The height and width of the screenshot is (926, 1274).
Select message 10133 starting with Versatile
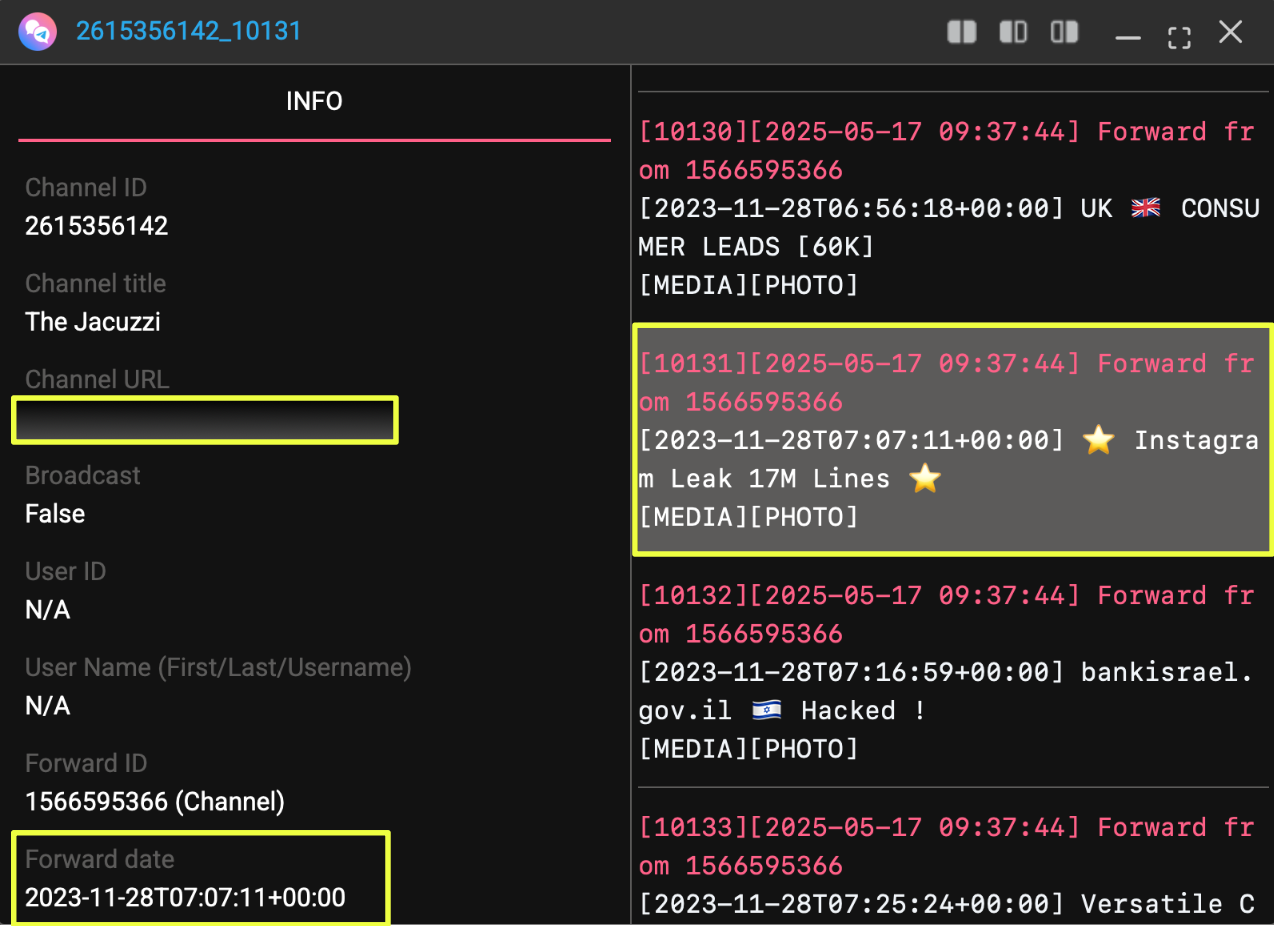pos(948,865)
